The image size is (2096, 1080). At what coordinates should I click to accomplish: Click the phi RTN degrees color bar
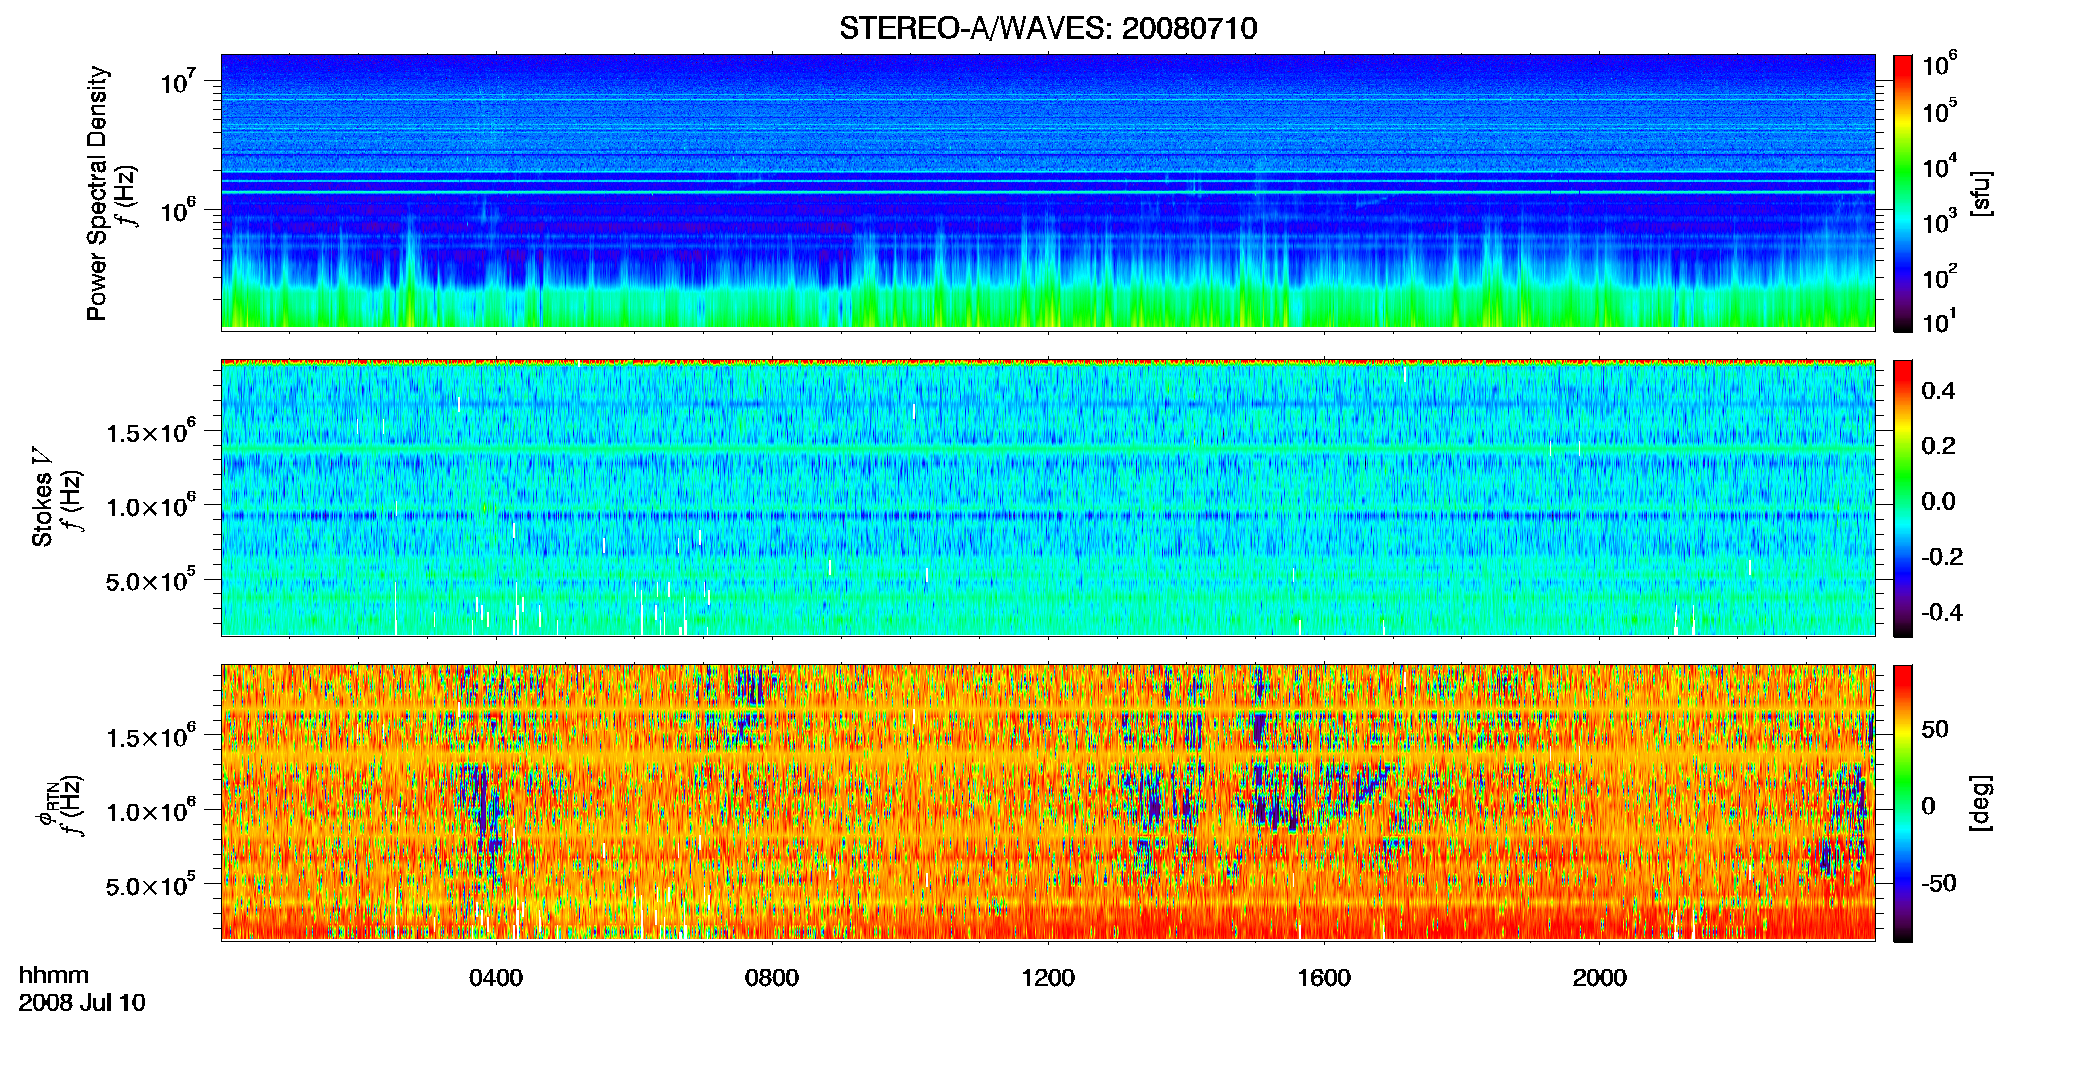click(1902, 803)
